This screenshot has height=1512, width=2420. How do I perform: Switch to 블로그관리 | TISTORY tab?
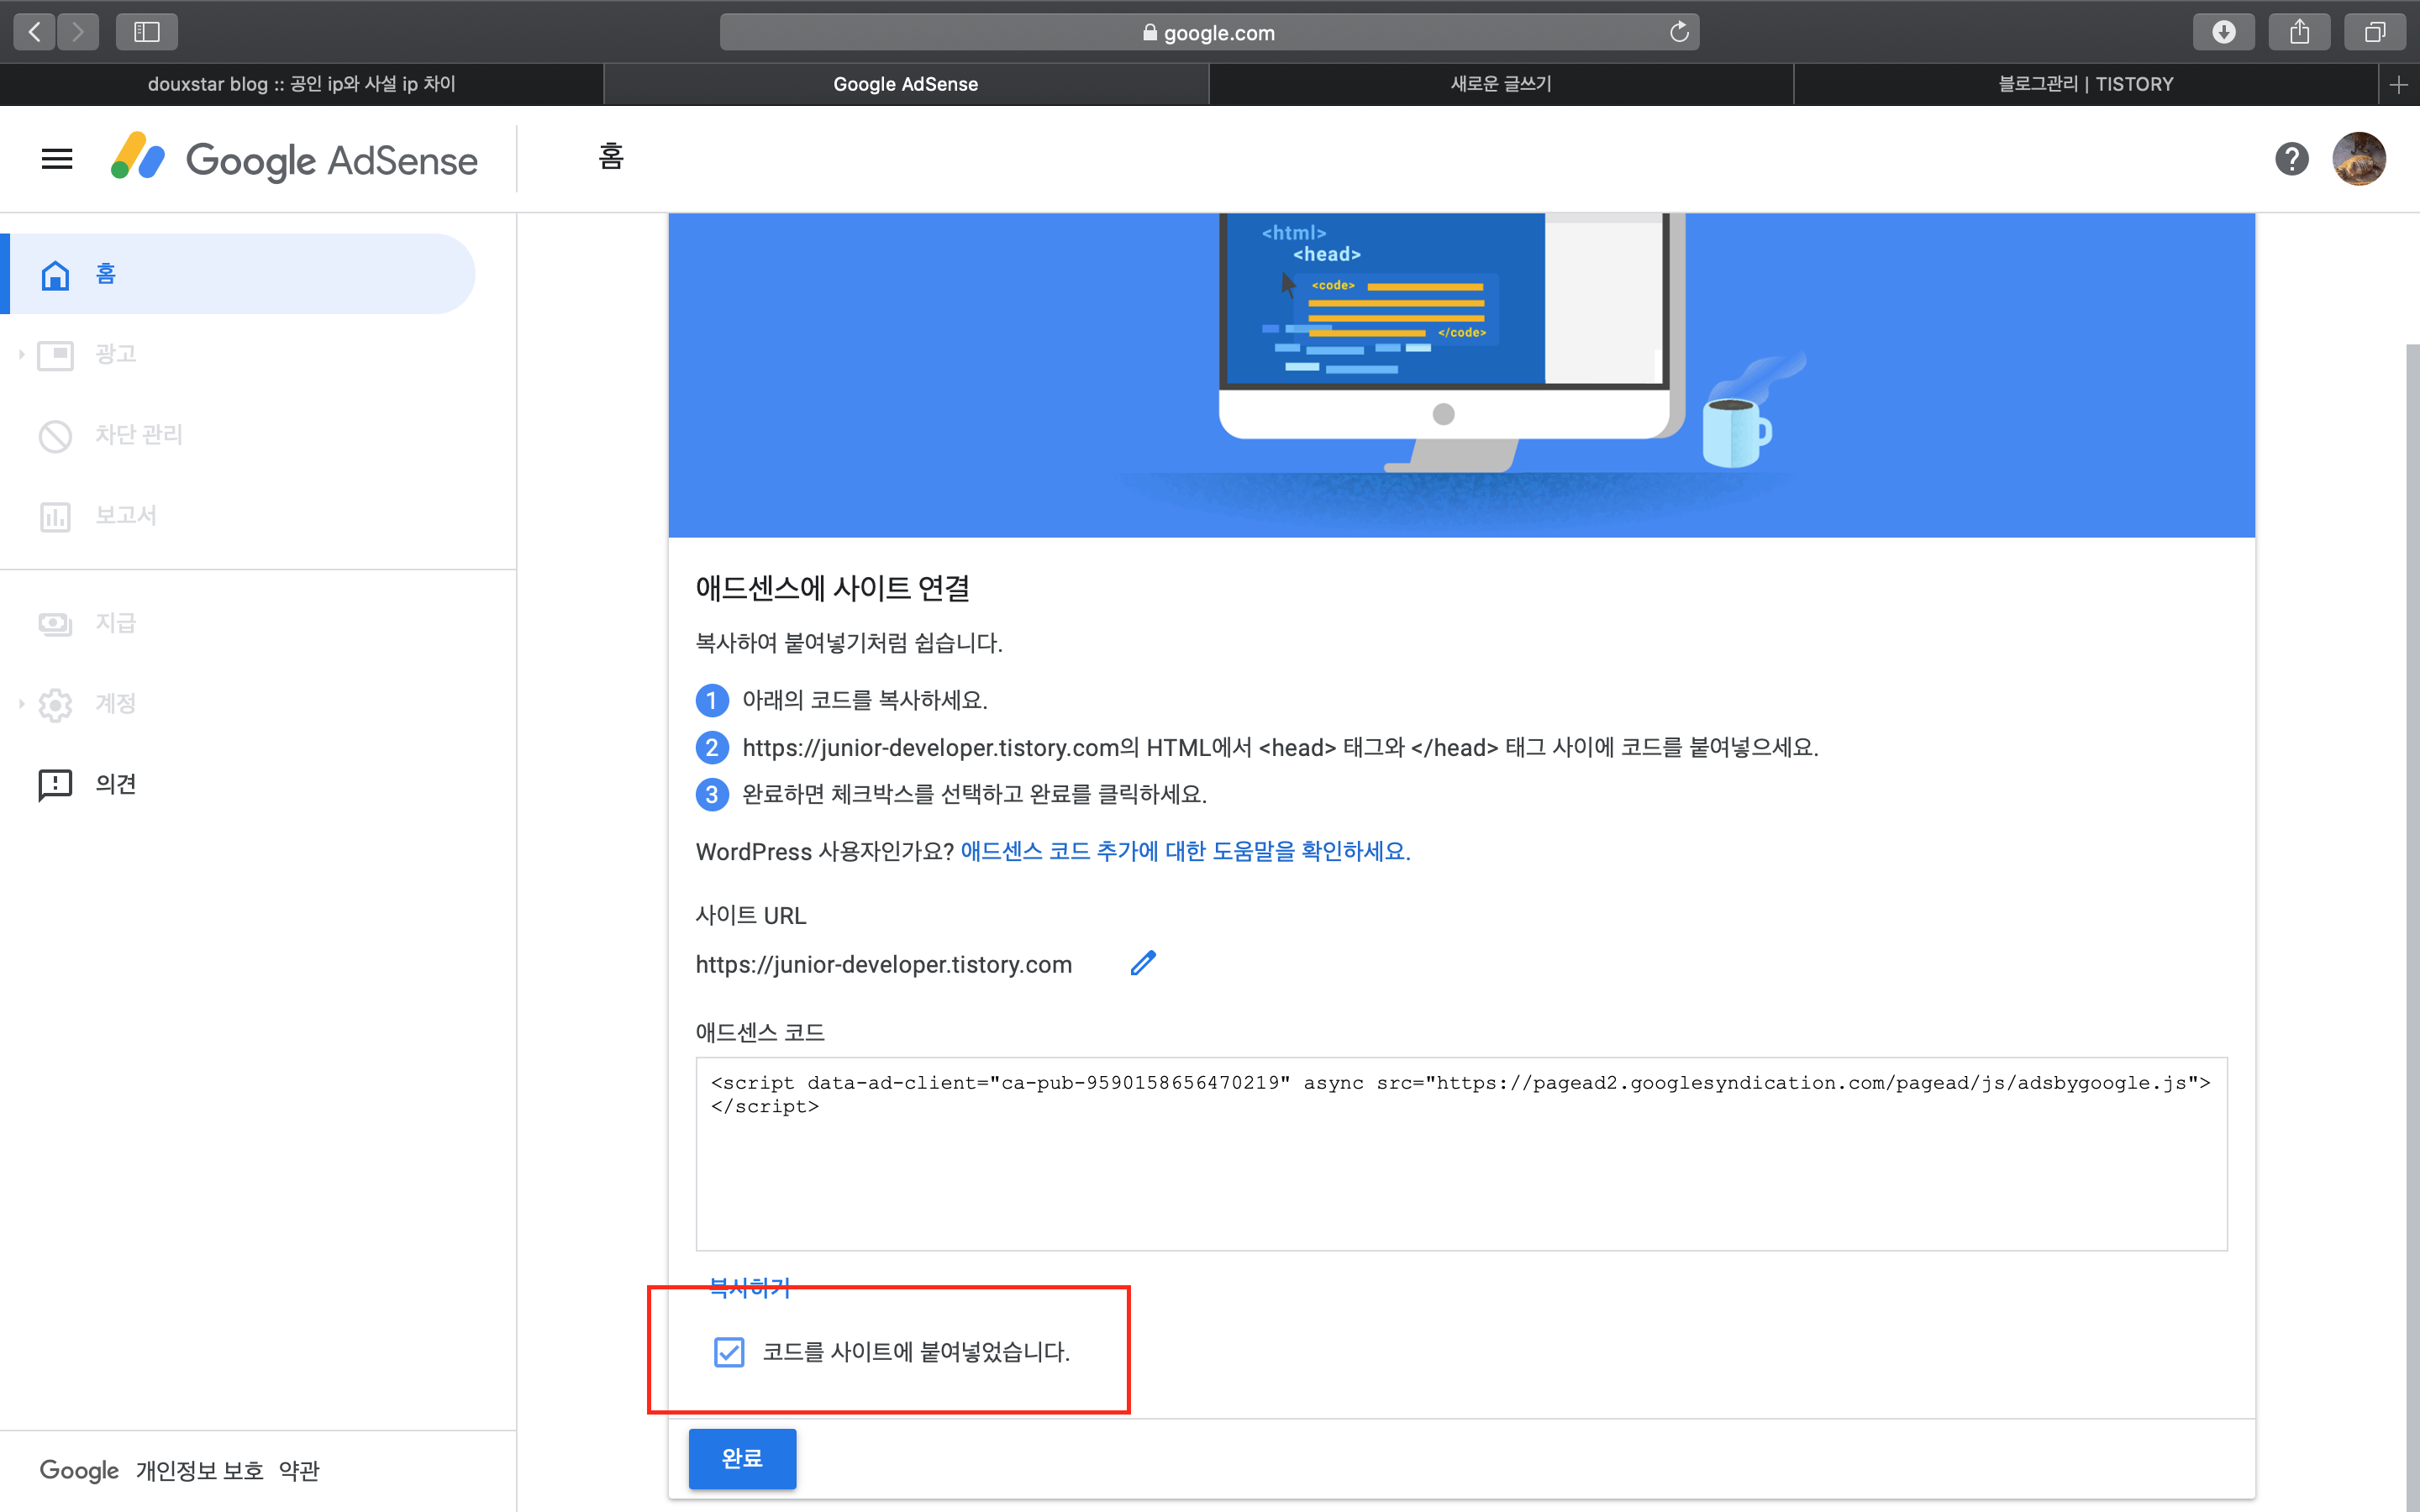2085,84
